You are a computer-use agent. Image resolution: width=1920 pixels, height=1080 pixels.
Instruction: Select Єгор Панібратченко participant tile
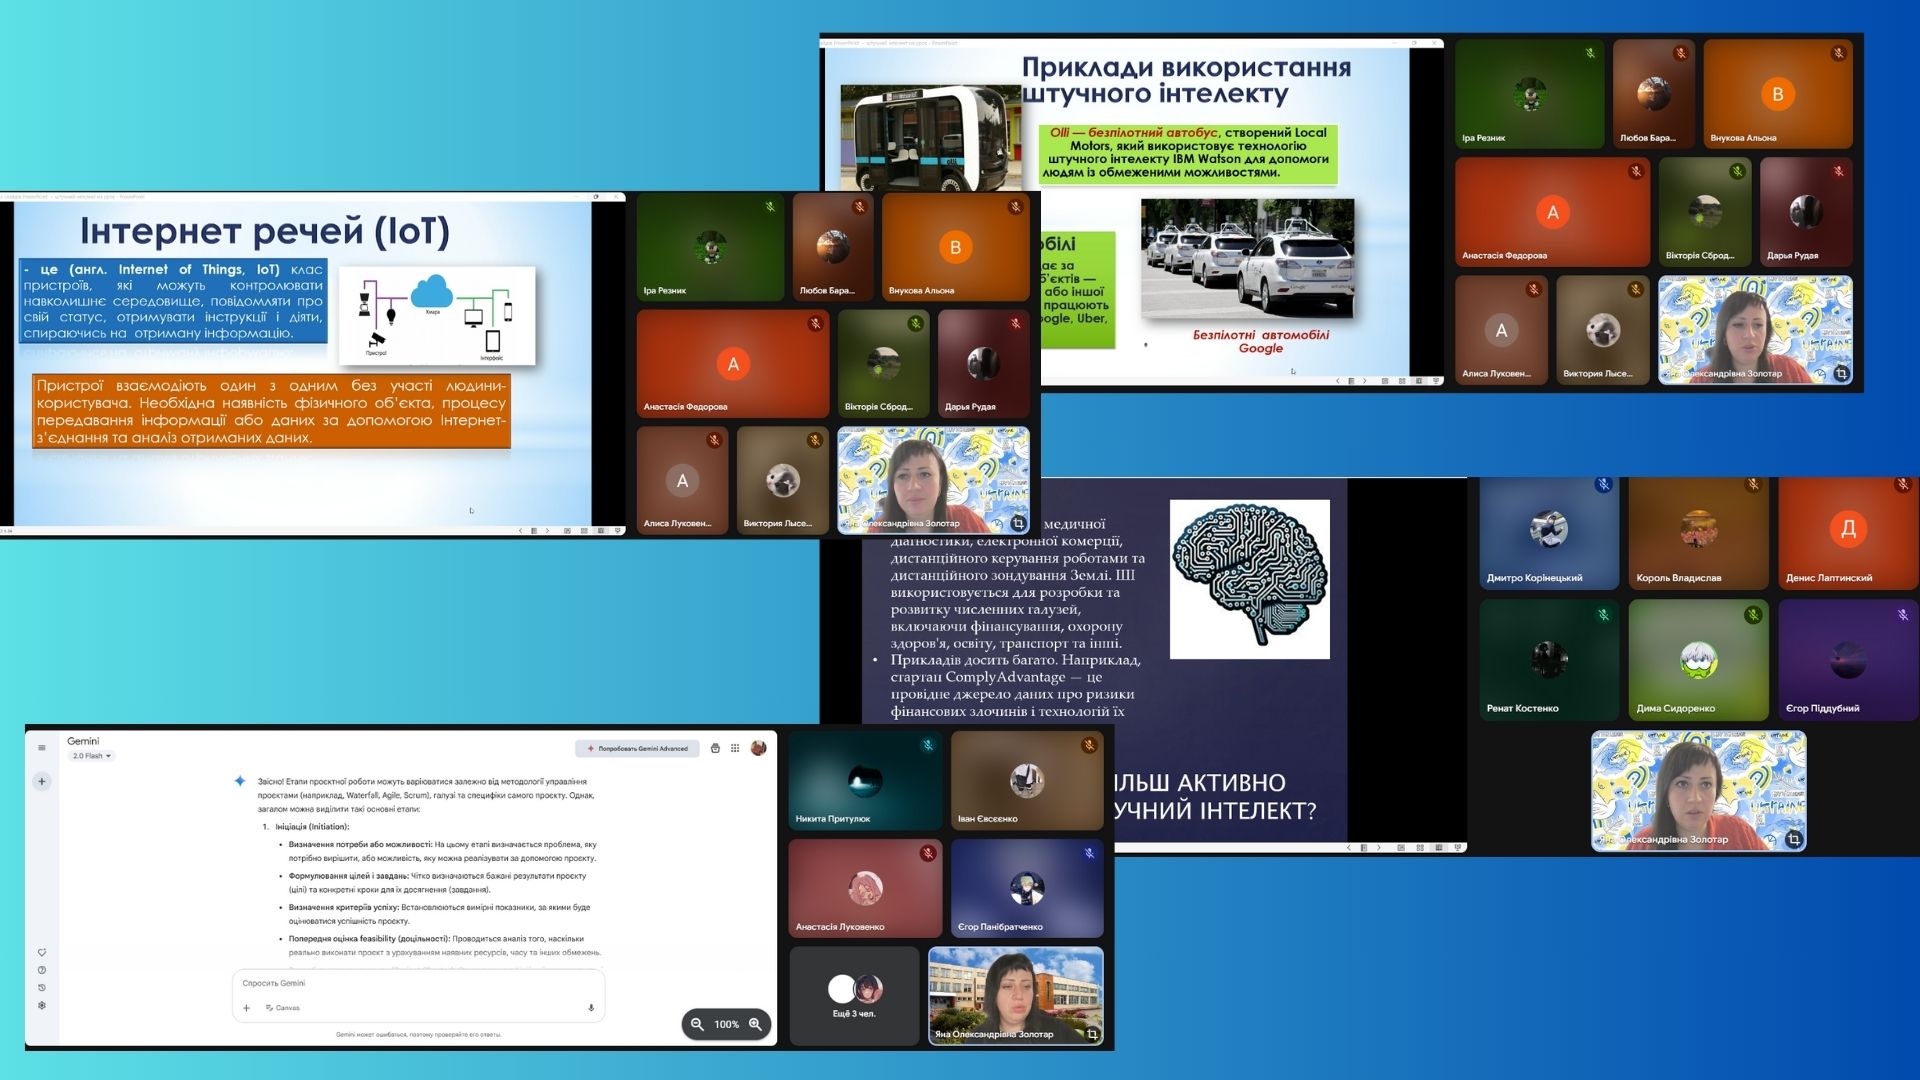[x=1027, y=888]
